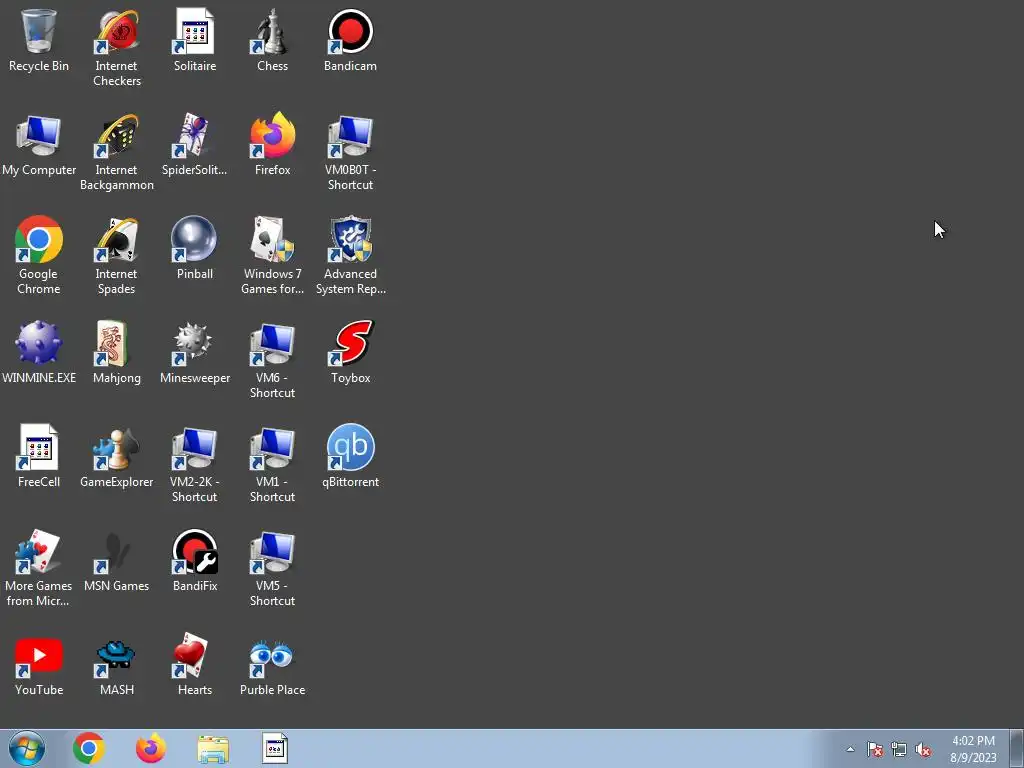Select the Windows 7 Games for... shortcut
This screenshot has width=1024, height=768.
coord(272,256)
